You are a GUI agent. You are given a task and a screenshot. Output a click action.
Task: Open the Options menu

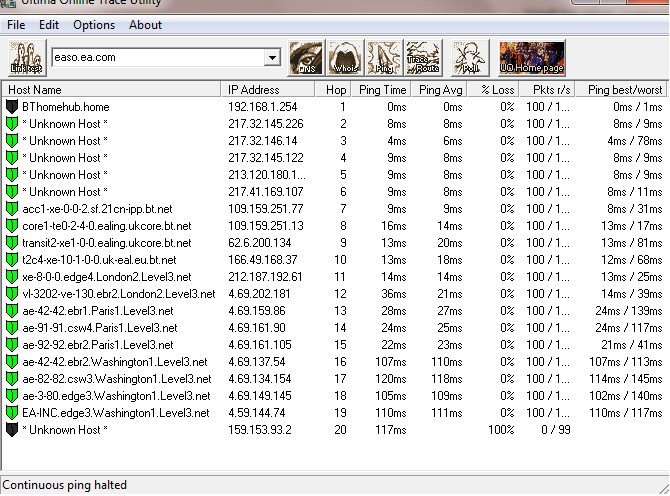tap(94, 25)
